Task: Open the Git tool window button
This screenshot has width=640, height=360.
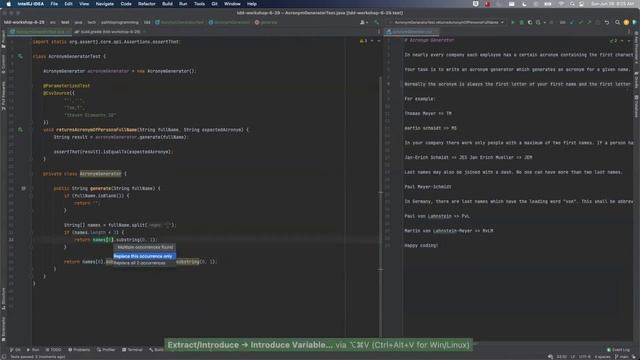Action: click(15, 350)
